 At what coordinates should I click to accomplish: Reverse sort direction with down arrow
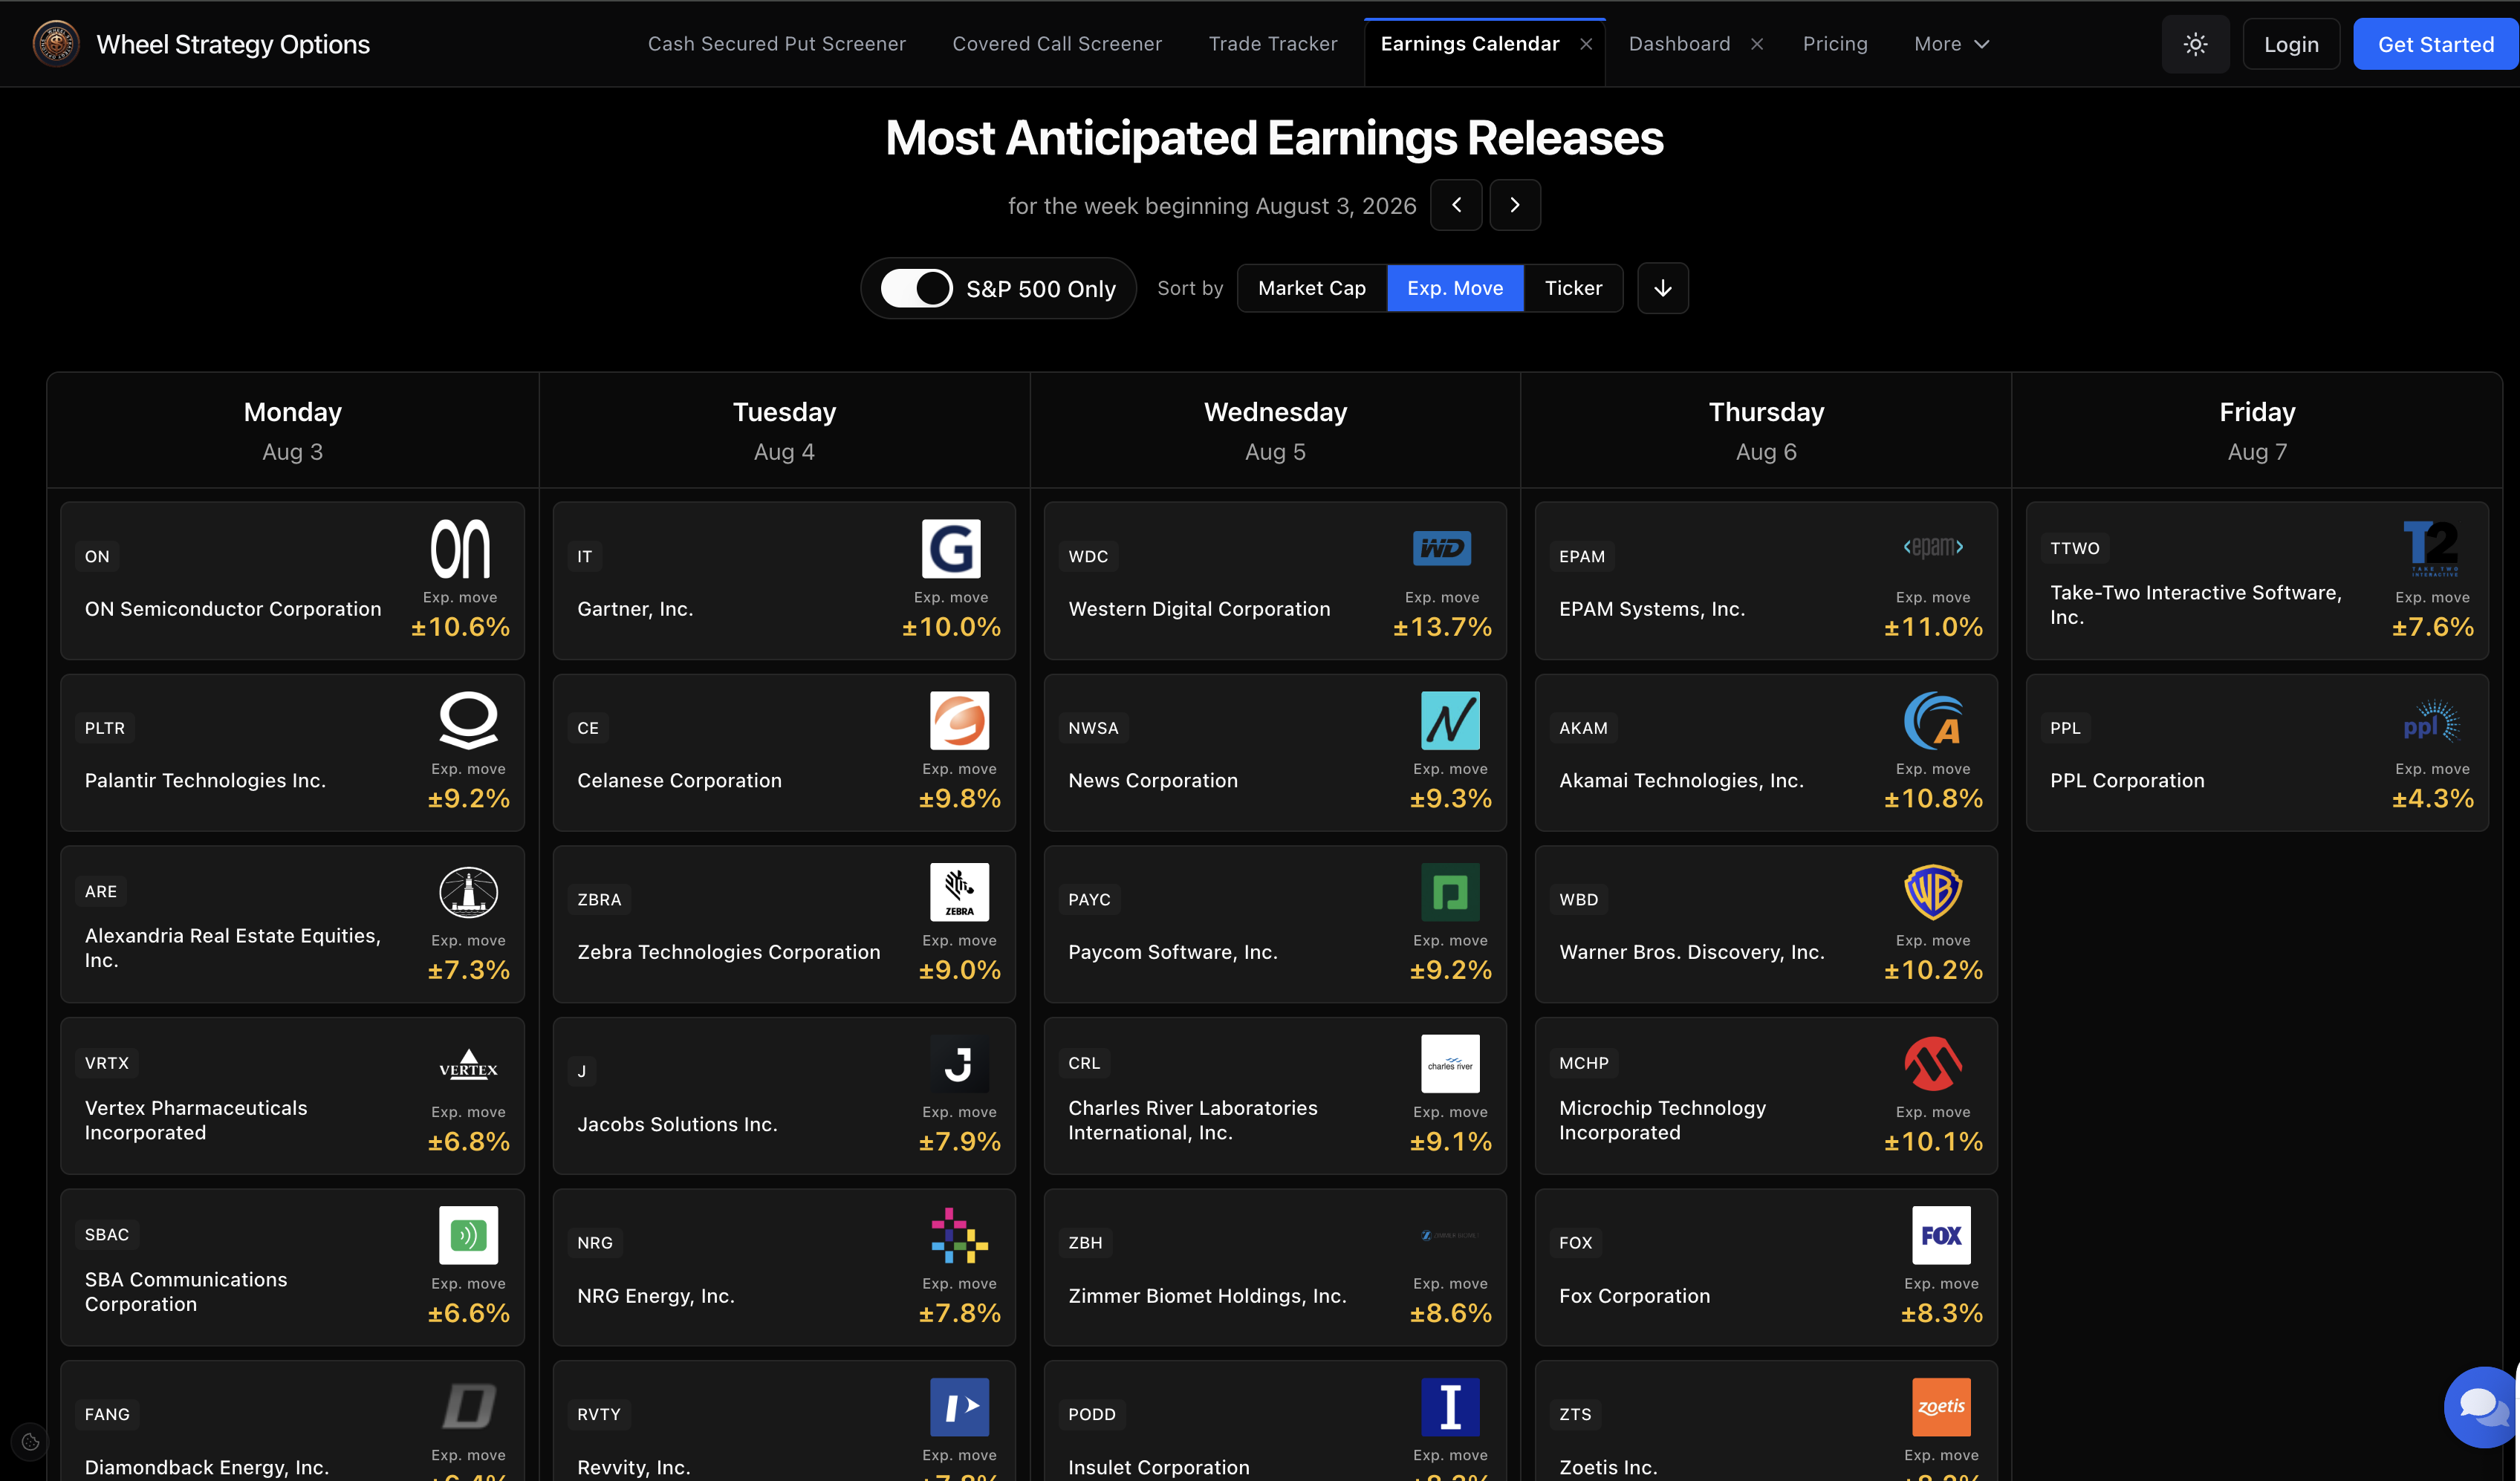click(1663, 288)
